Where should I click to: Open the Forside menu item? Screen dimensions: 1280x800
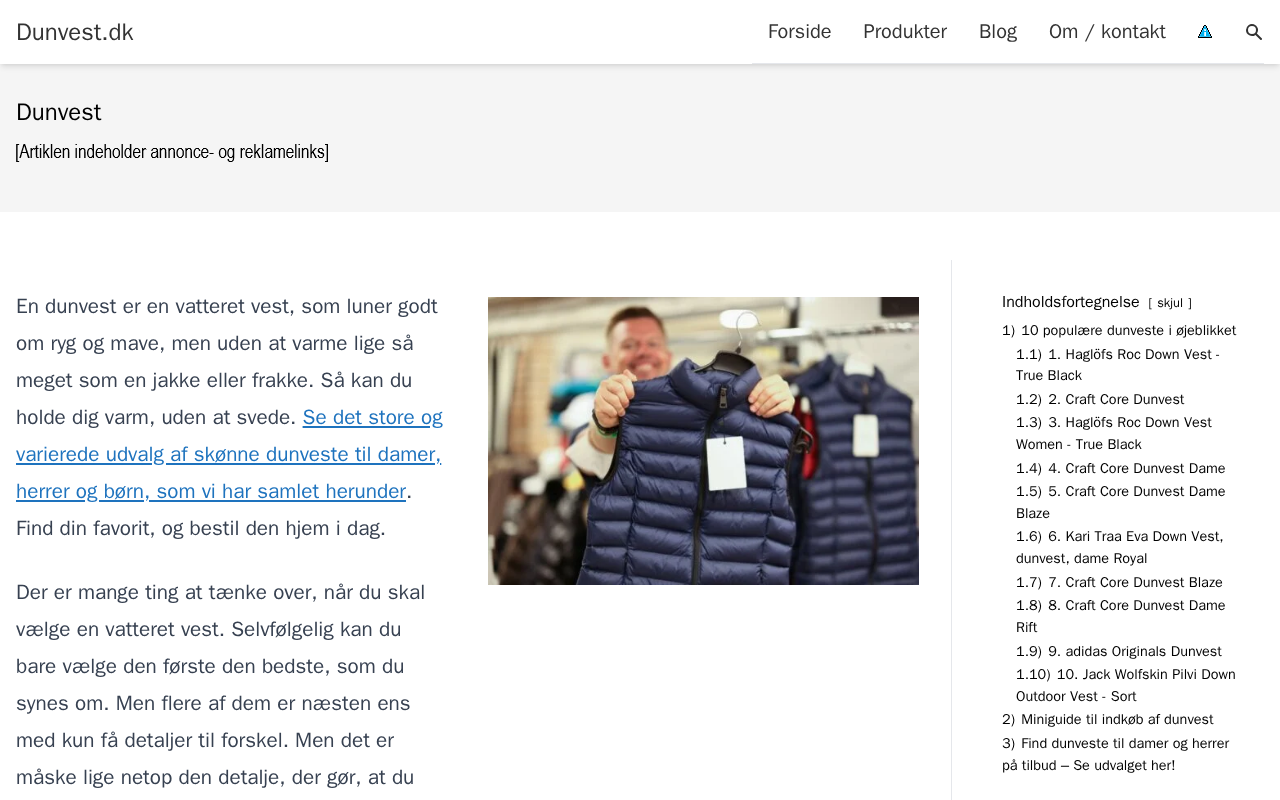(x=799, y=32)
